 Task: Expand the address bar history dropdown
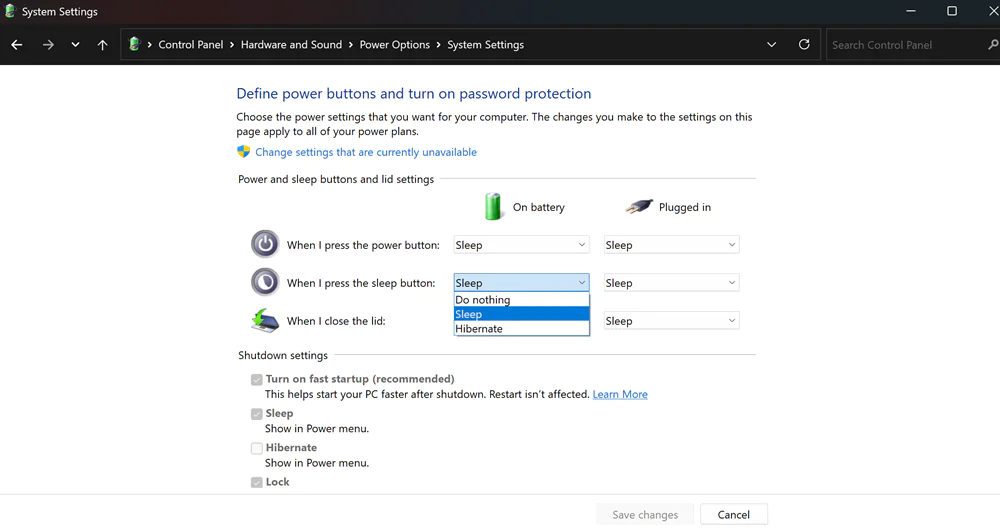click(x=772, y=45)
